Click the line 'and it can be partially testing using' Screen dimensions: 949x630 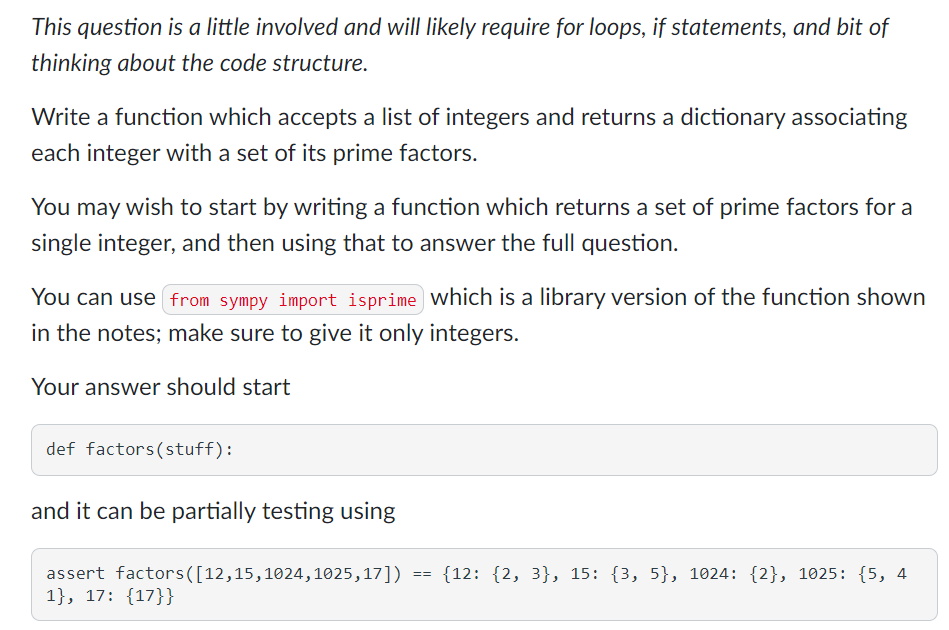point(213,511)
